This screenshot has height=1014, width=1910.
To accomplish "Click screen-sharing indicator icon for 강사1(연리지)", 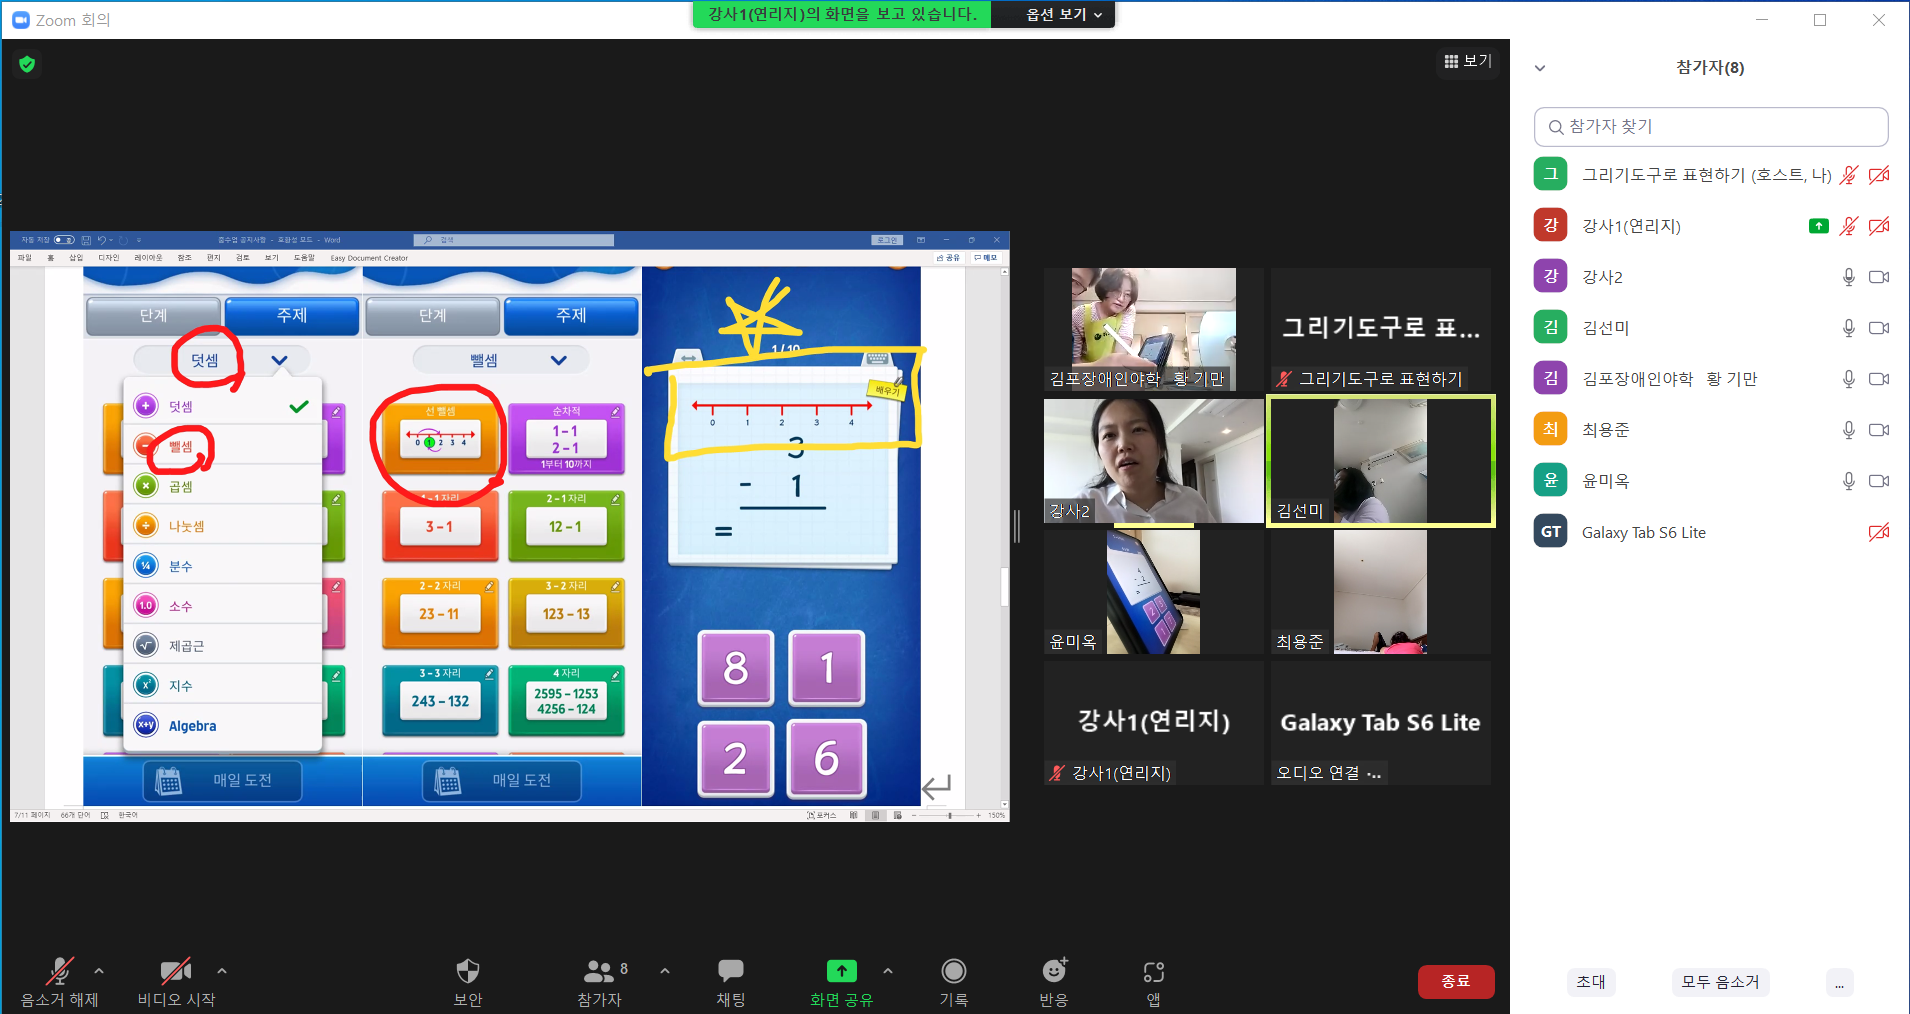I will (x=1819, y=226).
